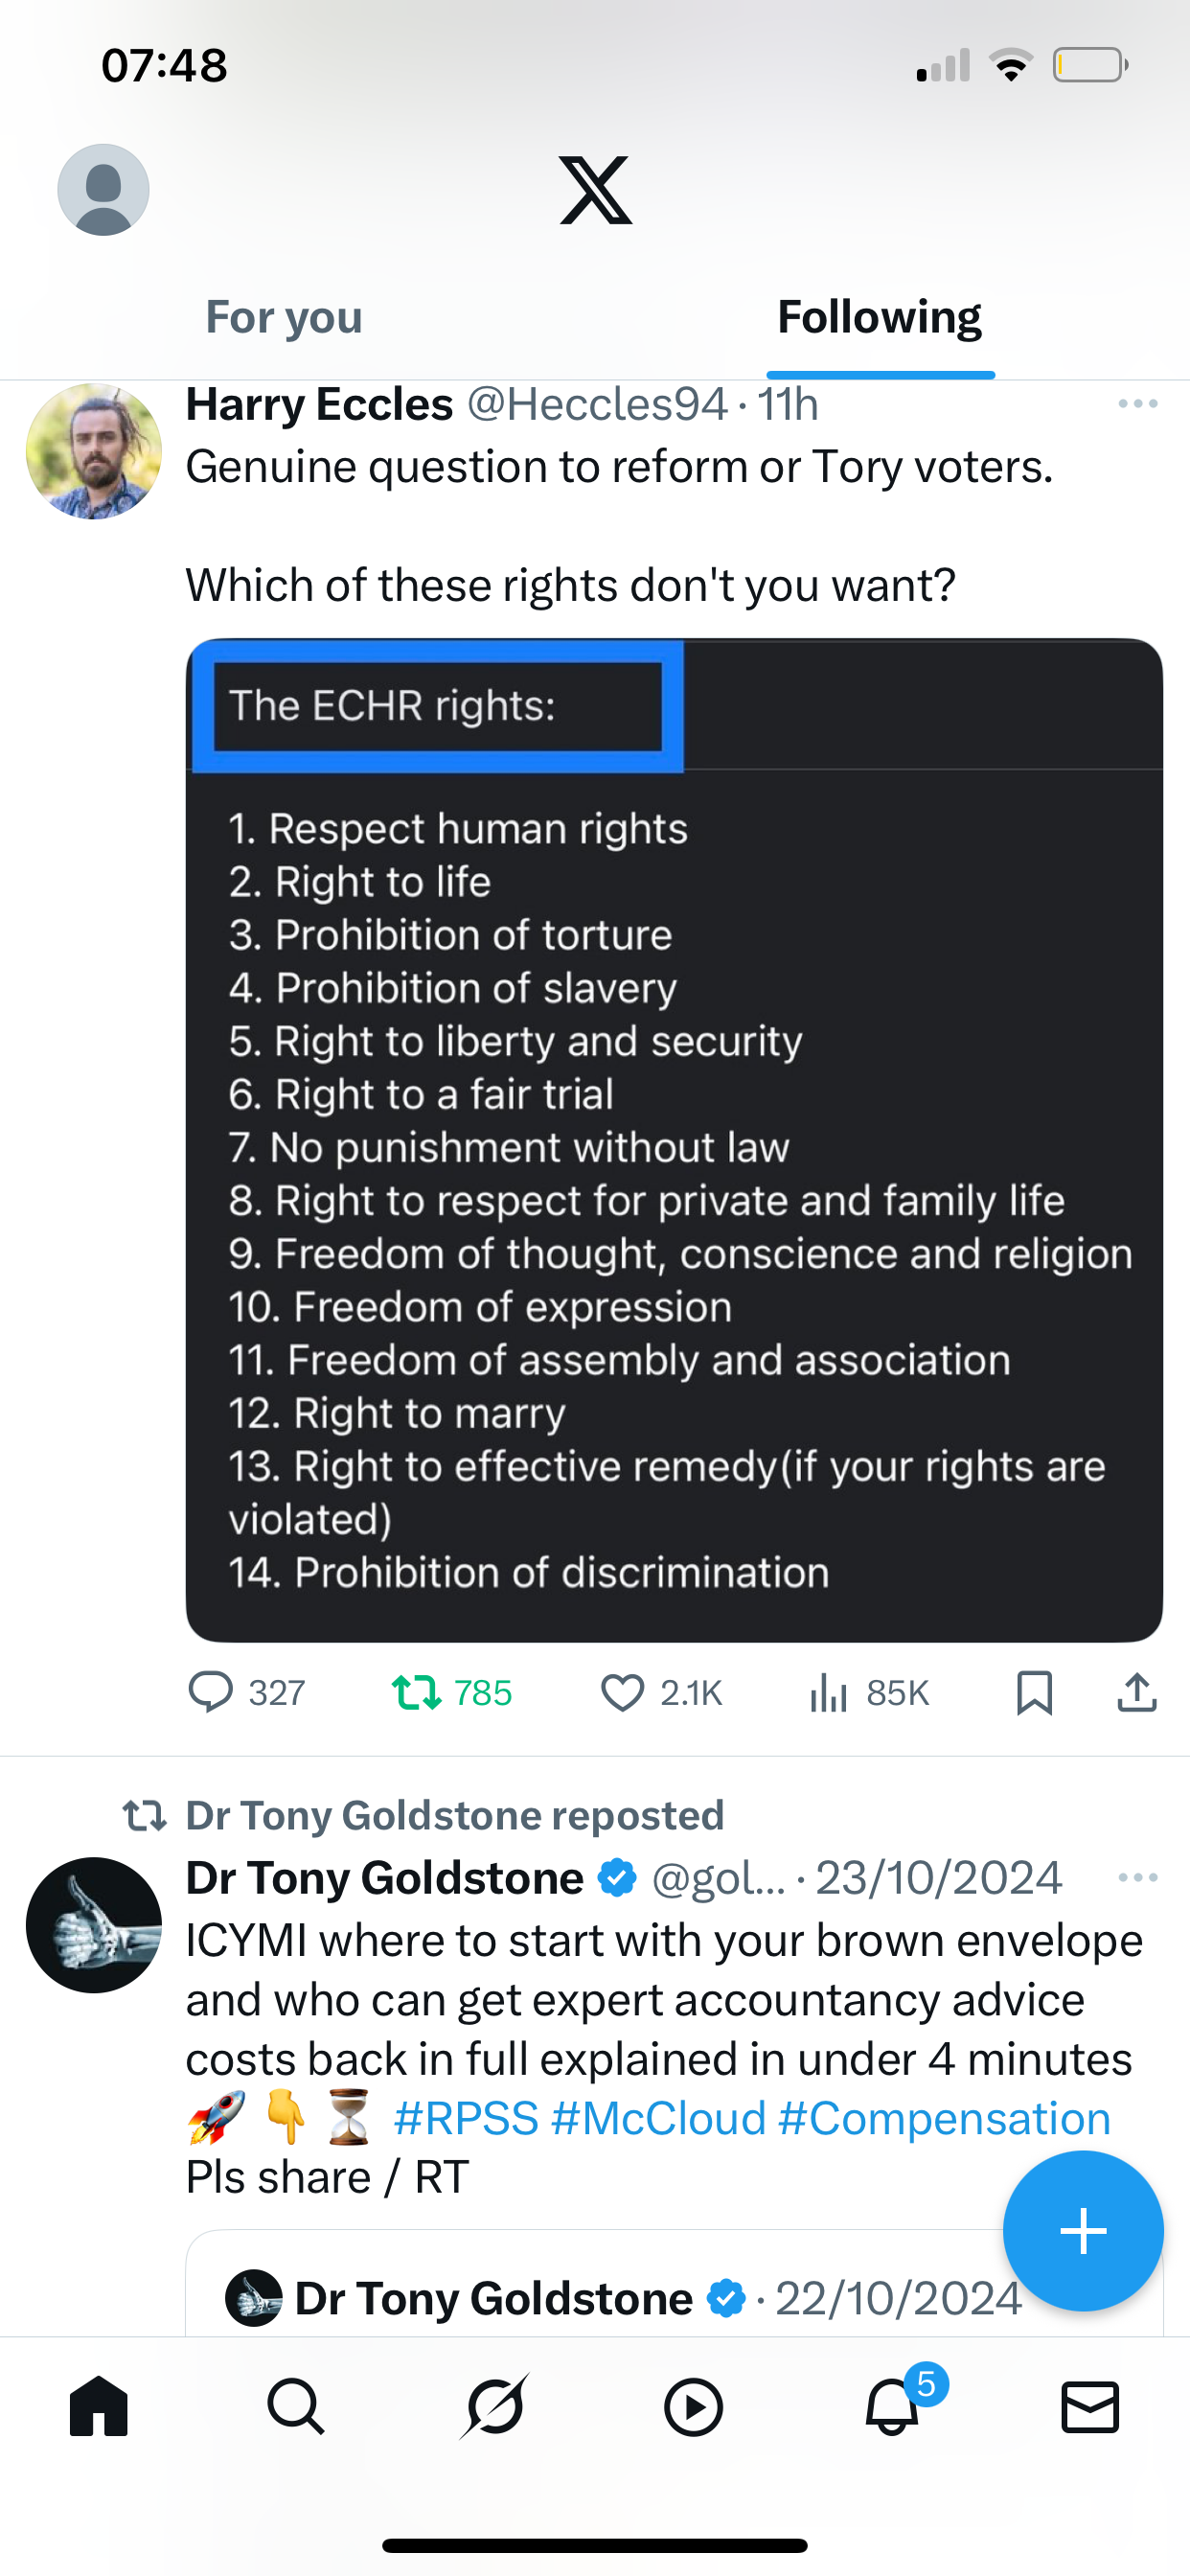This screenshot has width=1190, height=2576.
Task: Tap the X logo at top
Action: [595, 190]
